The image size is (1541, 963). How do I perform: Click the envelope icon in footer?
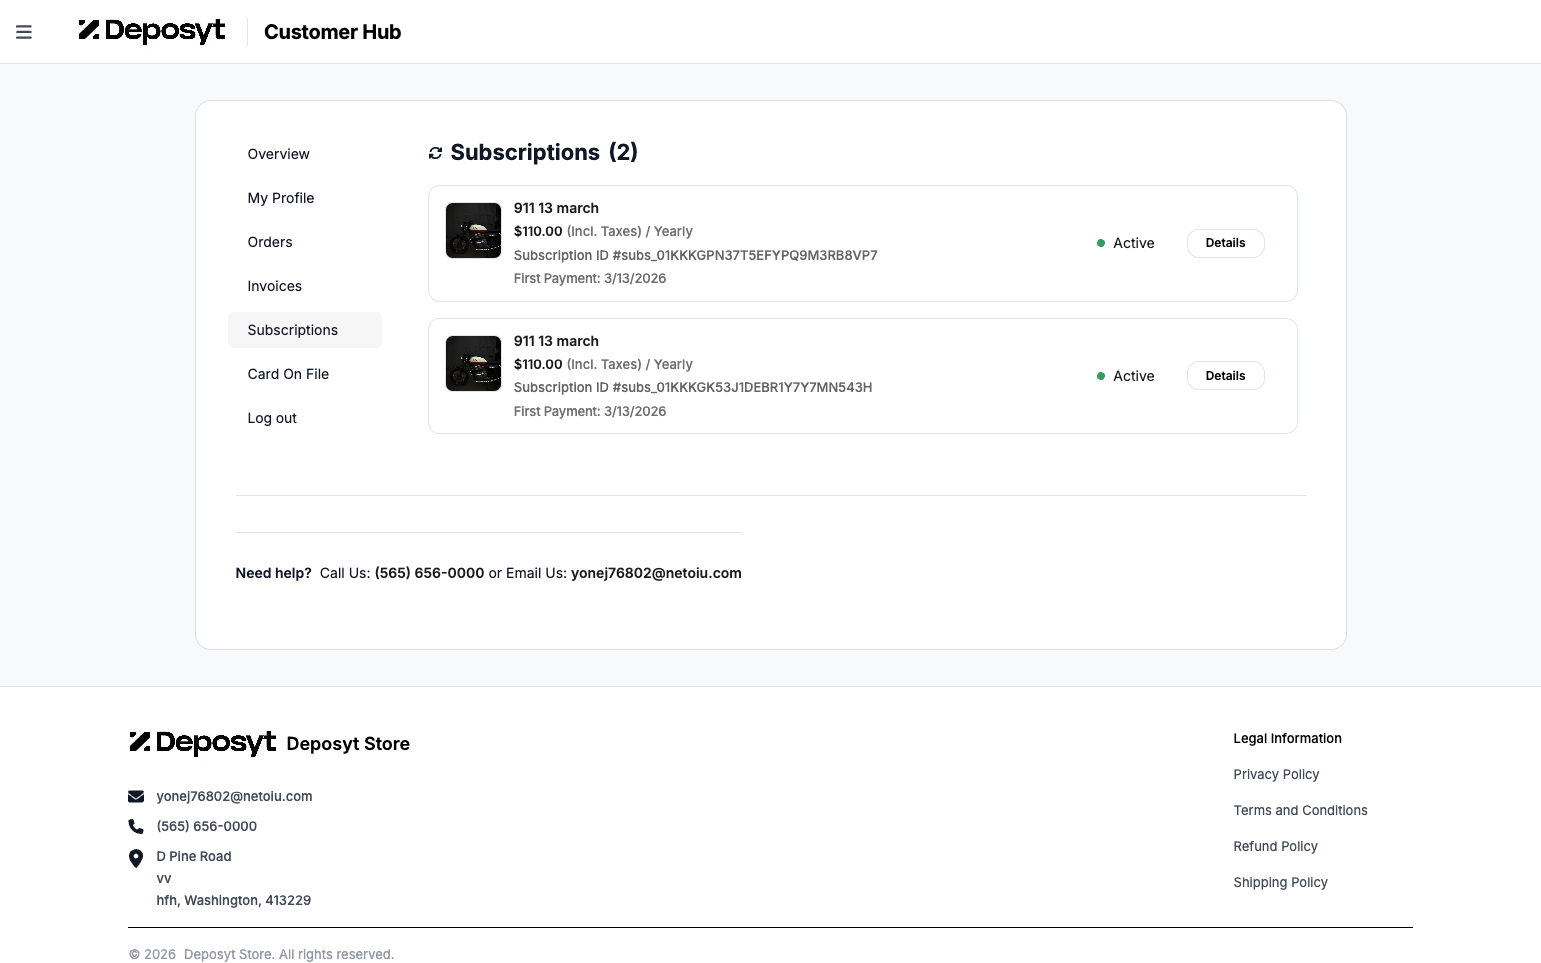click(x=136, y=797)
